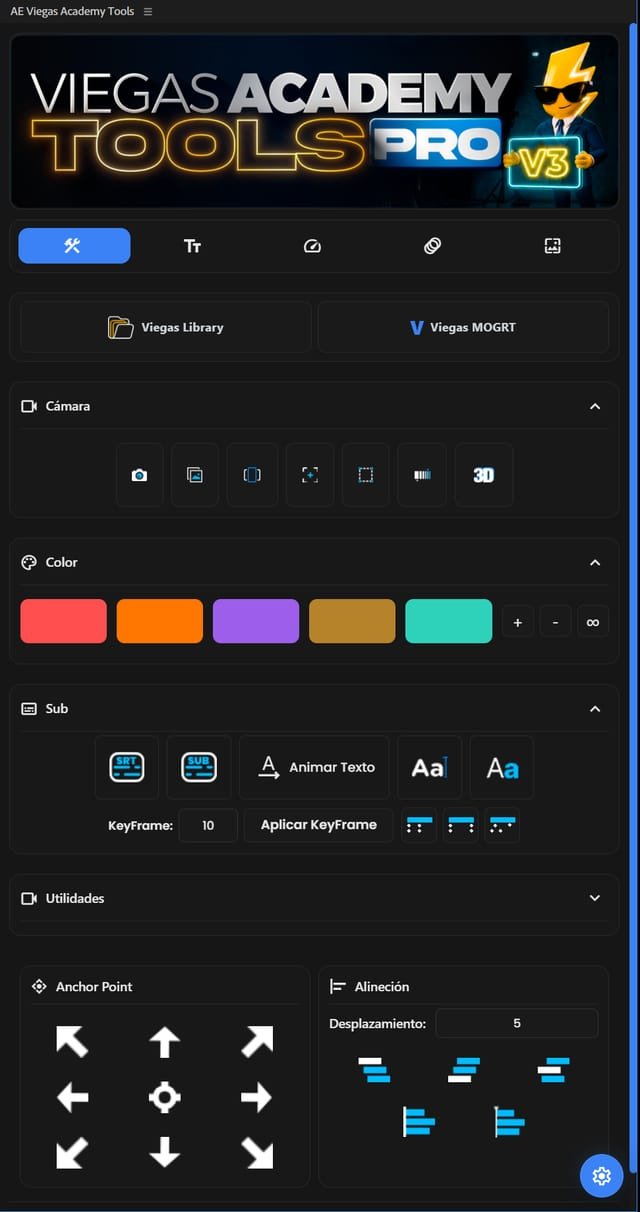Viewport: 640px width, 1212px height.
Task: Switch to the overlapping circles tab
Action: 432,246
